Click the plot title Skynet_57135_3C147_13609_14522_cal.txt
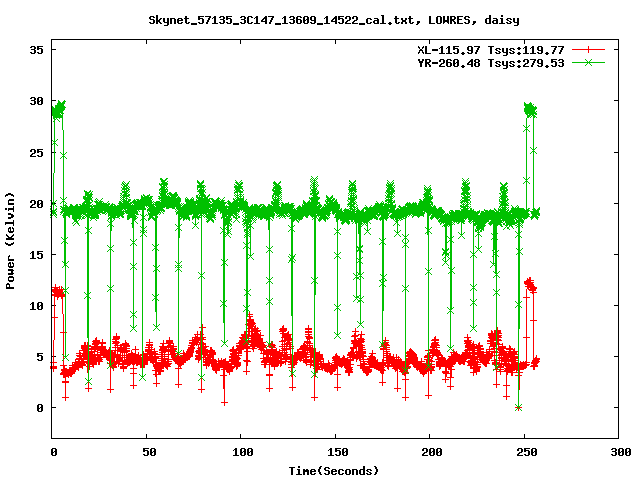Viewport: 640px width, 480px height. [284, 20]
